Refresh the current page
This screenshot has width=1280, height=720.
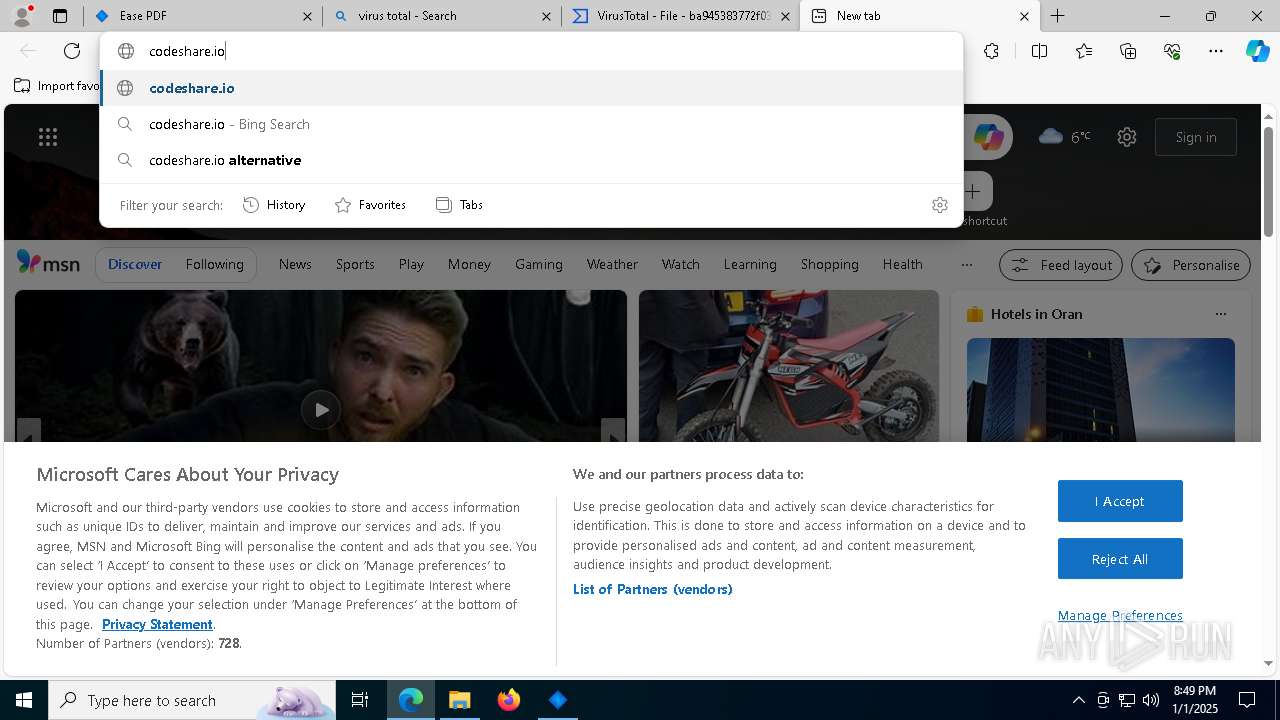[x=72, y=51]
